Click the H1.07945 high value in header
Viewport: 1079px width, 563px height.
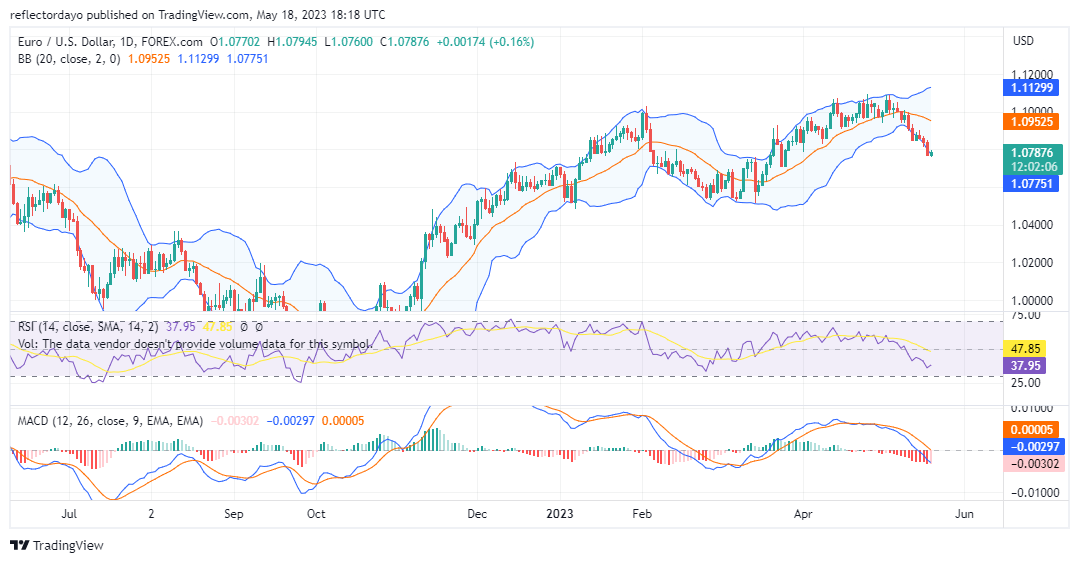point(292,42)
